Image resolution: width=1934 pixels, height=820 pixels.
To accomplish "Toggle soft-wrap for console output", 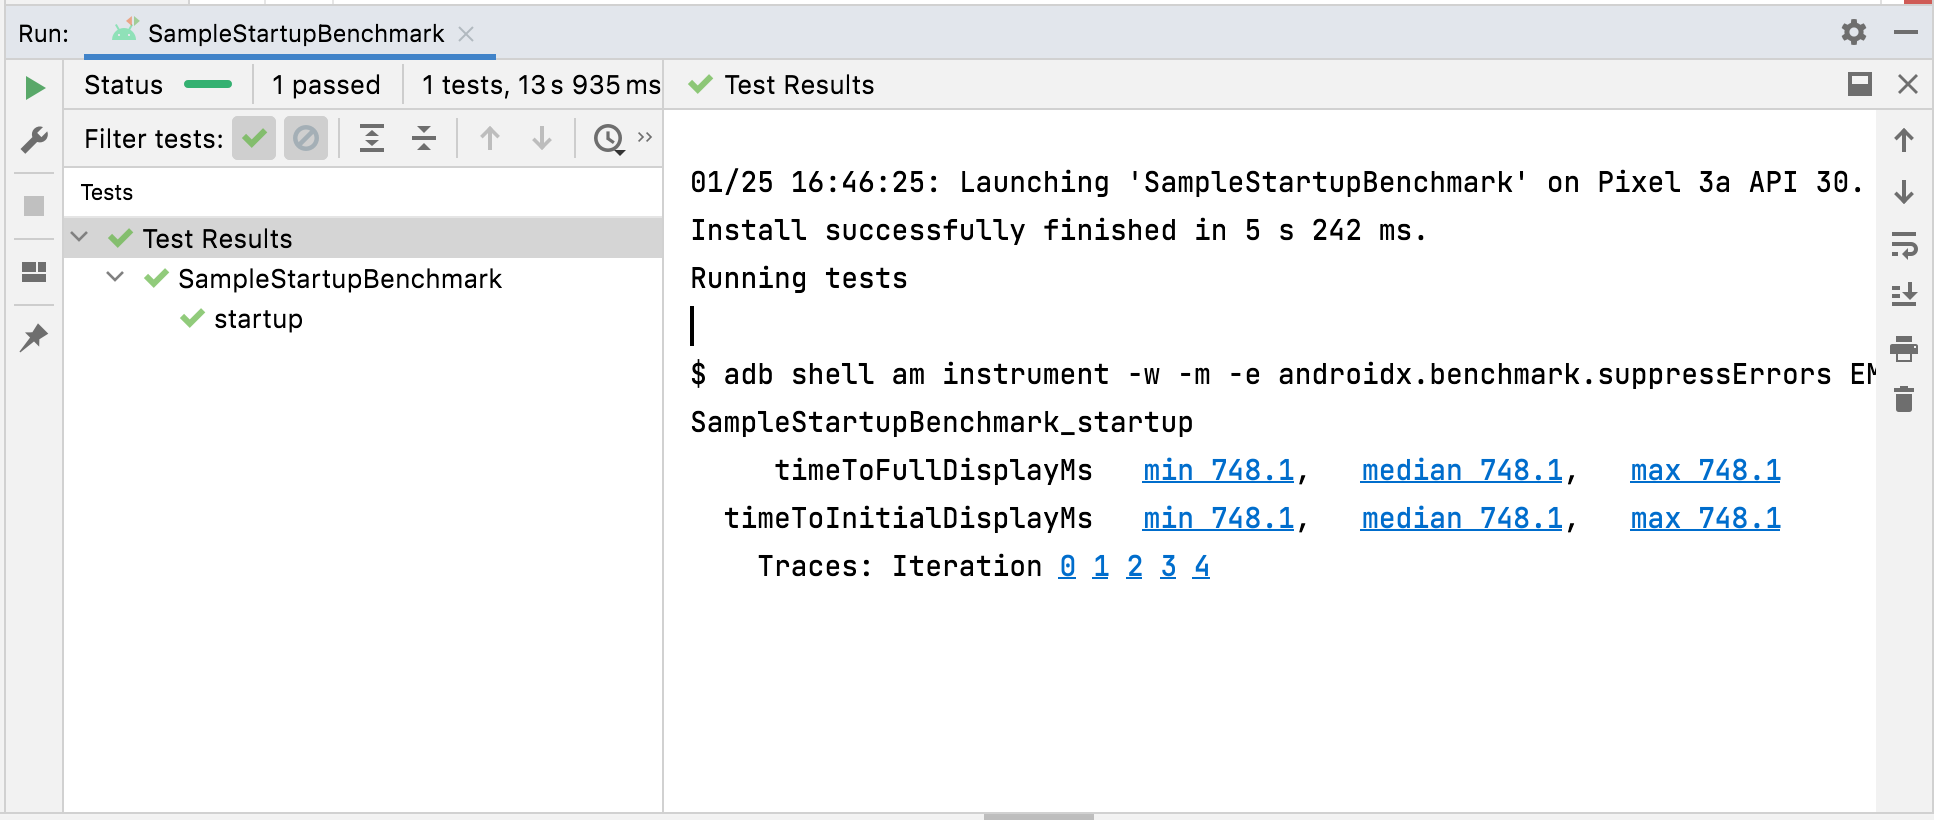I will (x=1904, y=244).
